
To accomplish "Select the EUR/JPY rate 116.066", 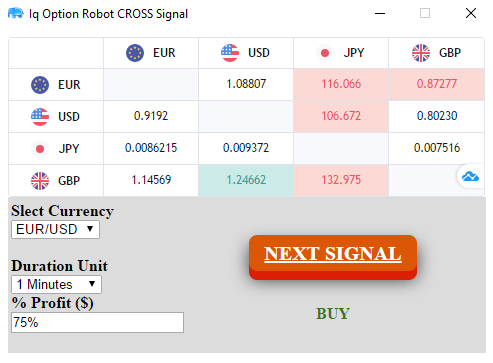I will [341, 84].
